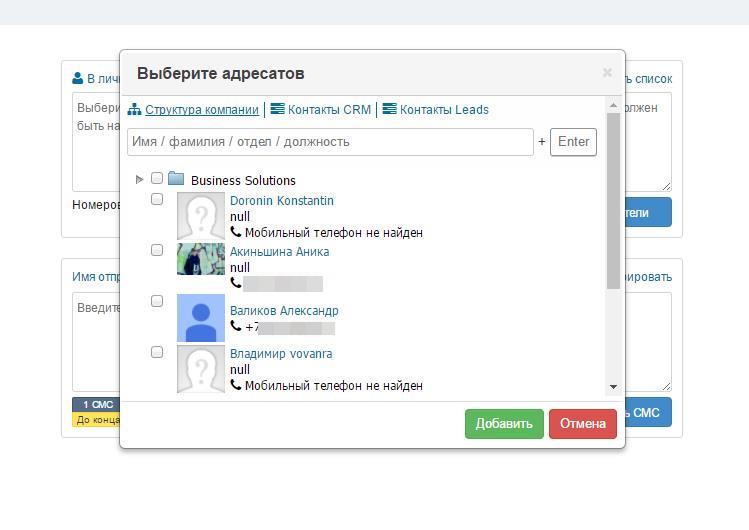The image size is (749, 530).
Task: Click the recipients list scrollbar thumb
Action: click(x=613, y=201)
